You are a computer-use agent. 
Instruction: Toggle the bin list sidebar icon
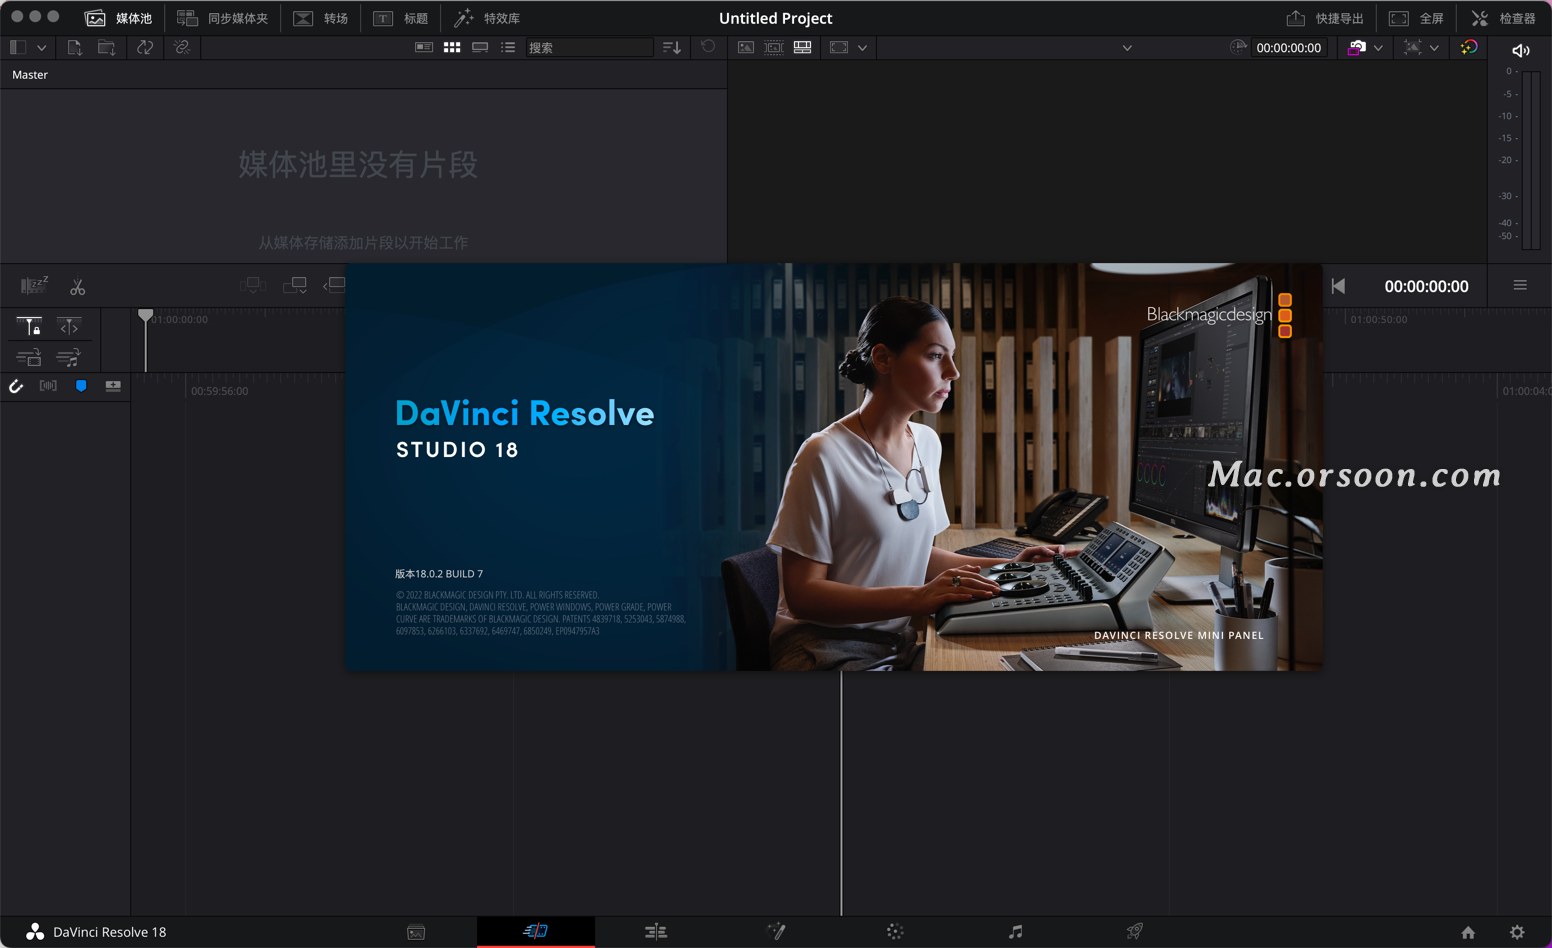18,47
